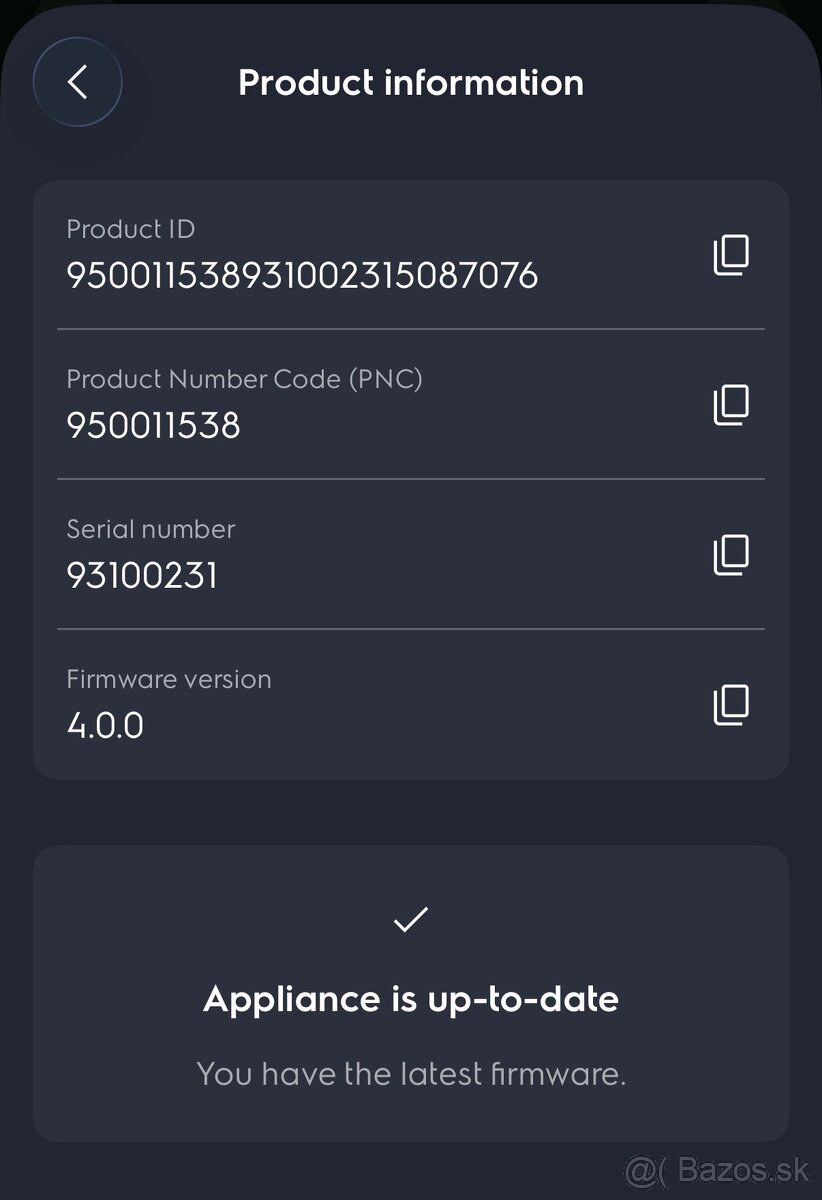The height and width of the screenshot is (1200, 822).
Task: Select firmware version 4.0.0 text
Action: point(105,725)
